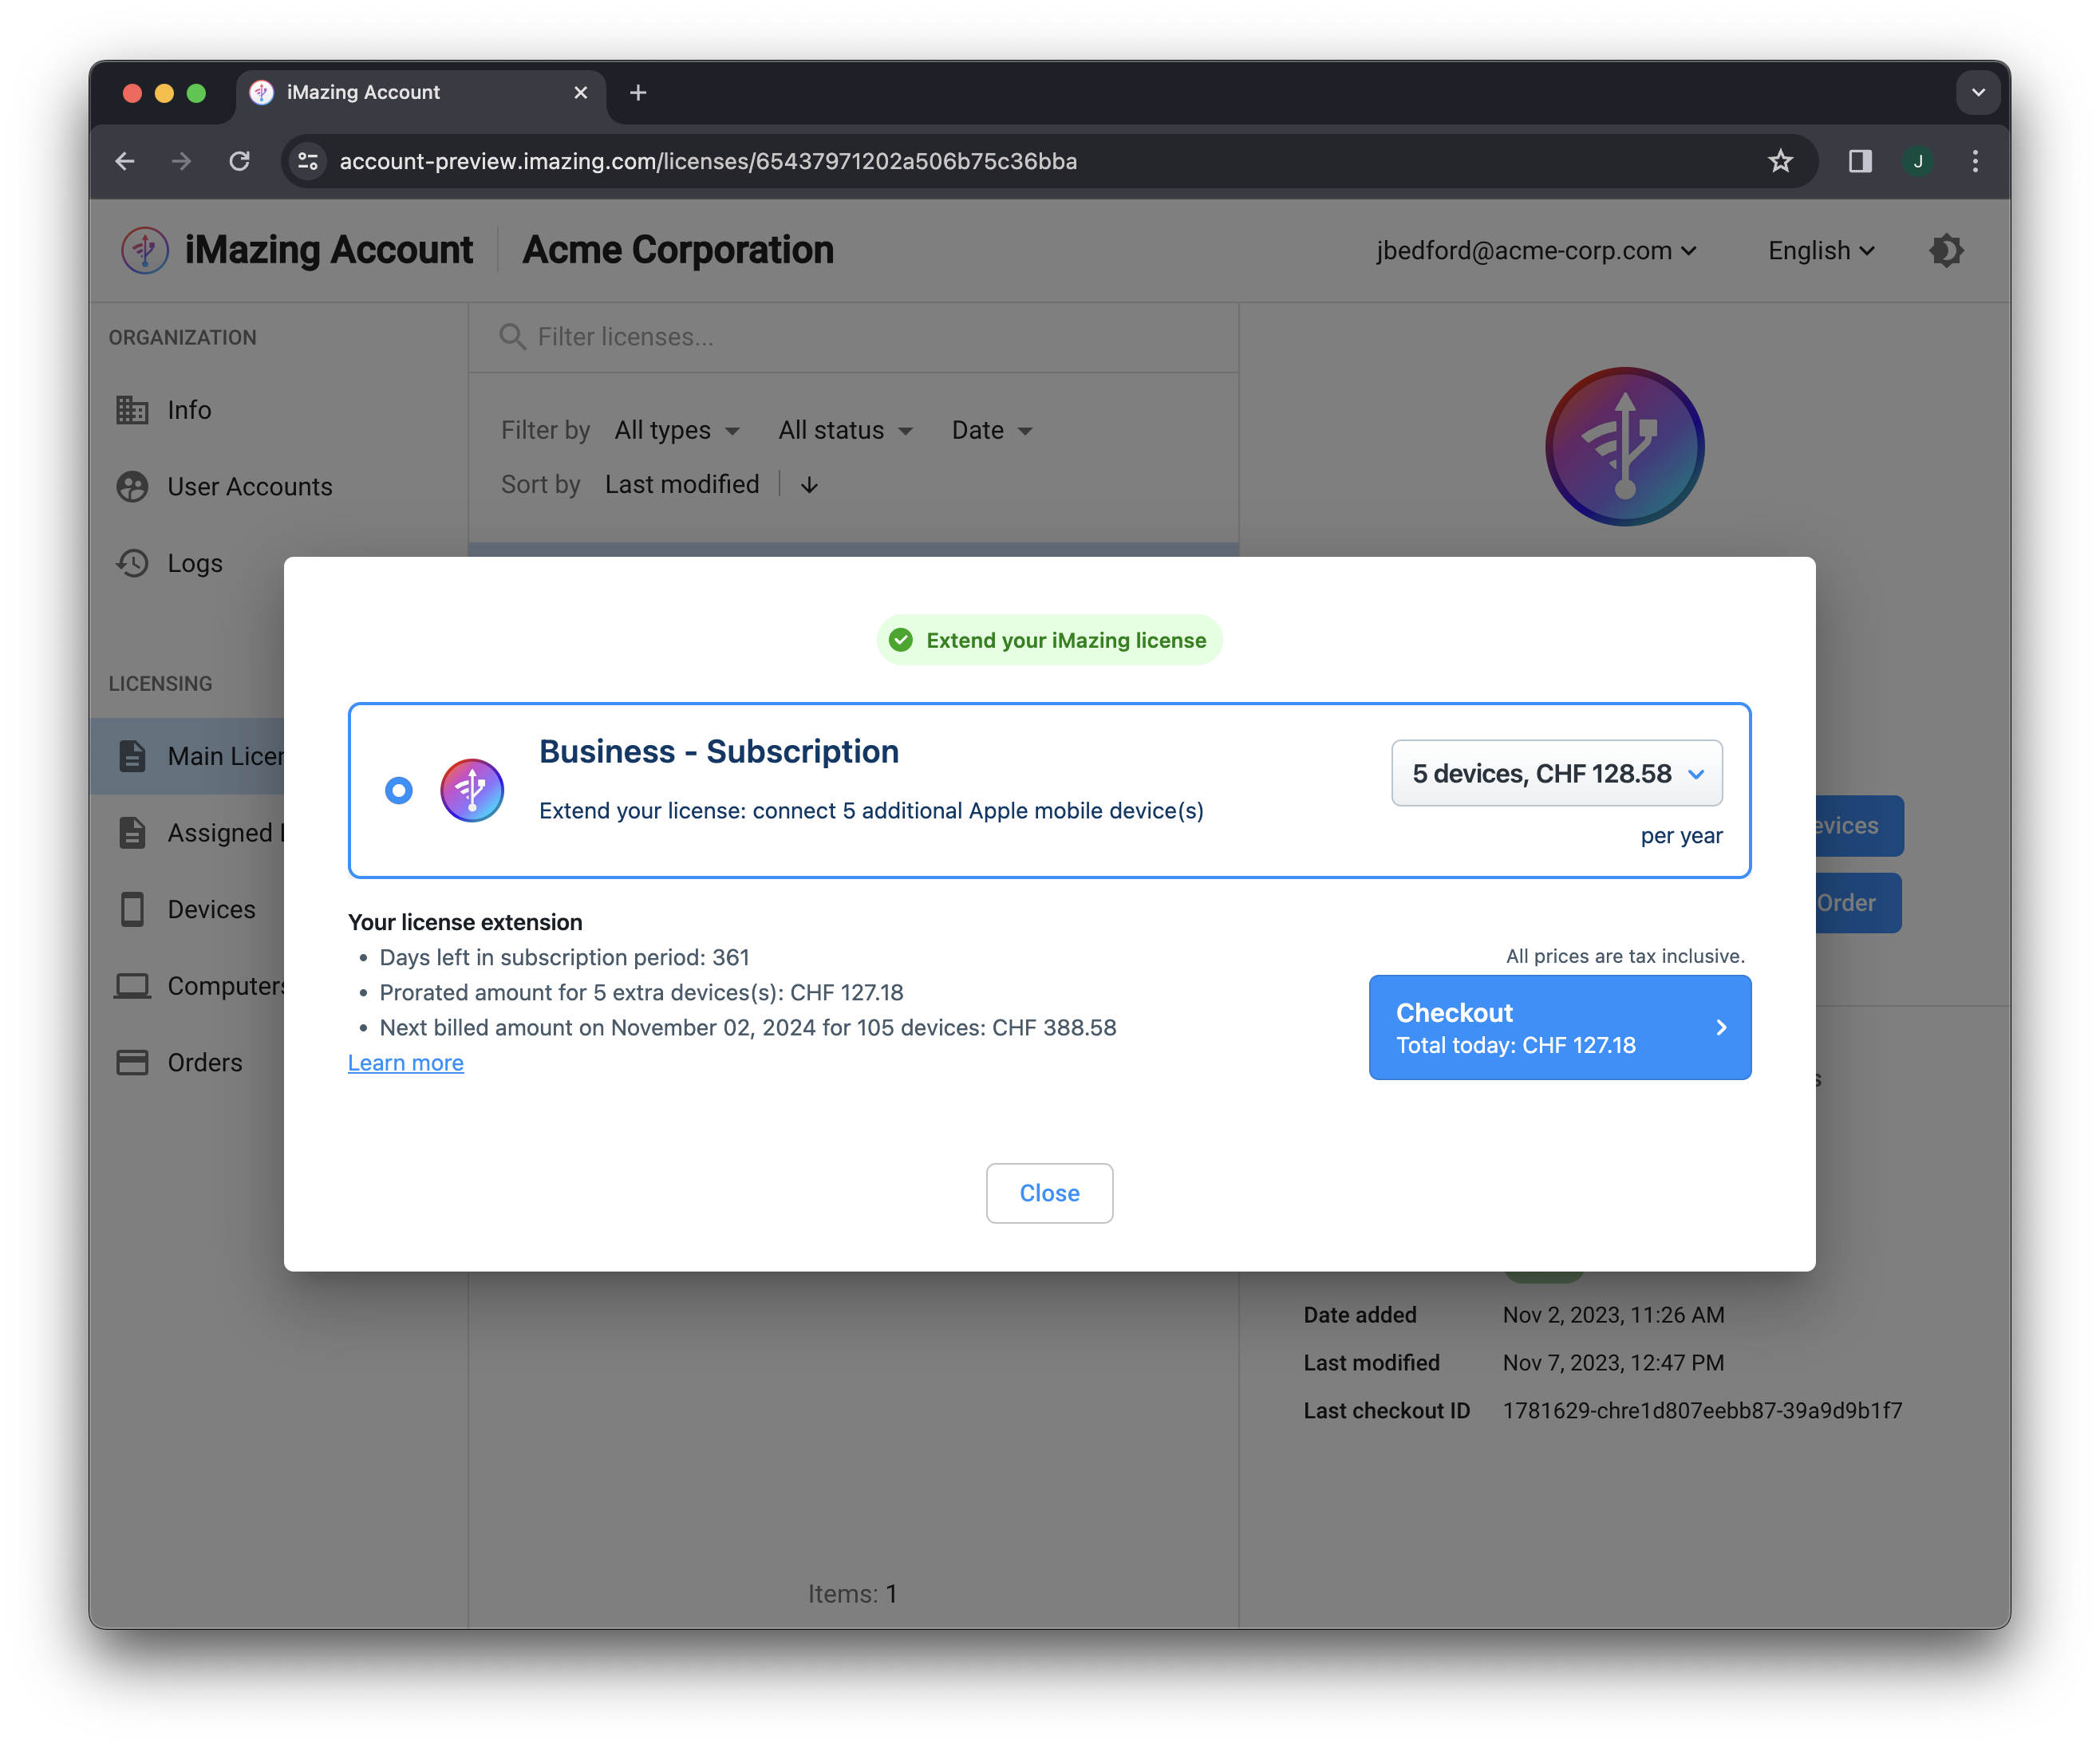
Task: Open Chrome three-dot menu
Action: coord(1975,161)
